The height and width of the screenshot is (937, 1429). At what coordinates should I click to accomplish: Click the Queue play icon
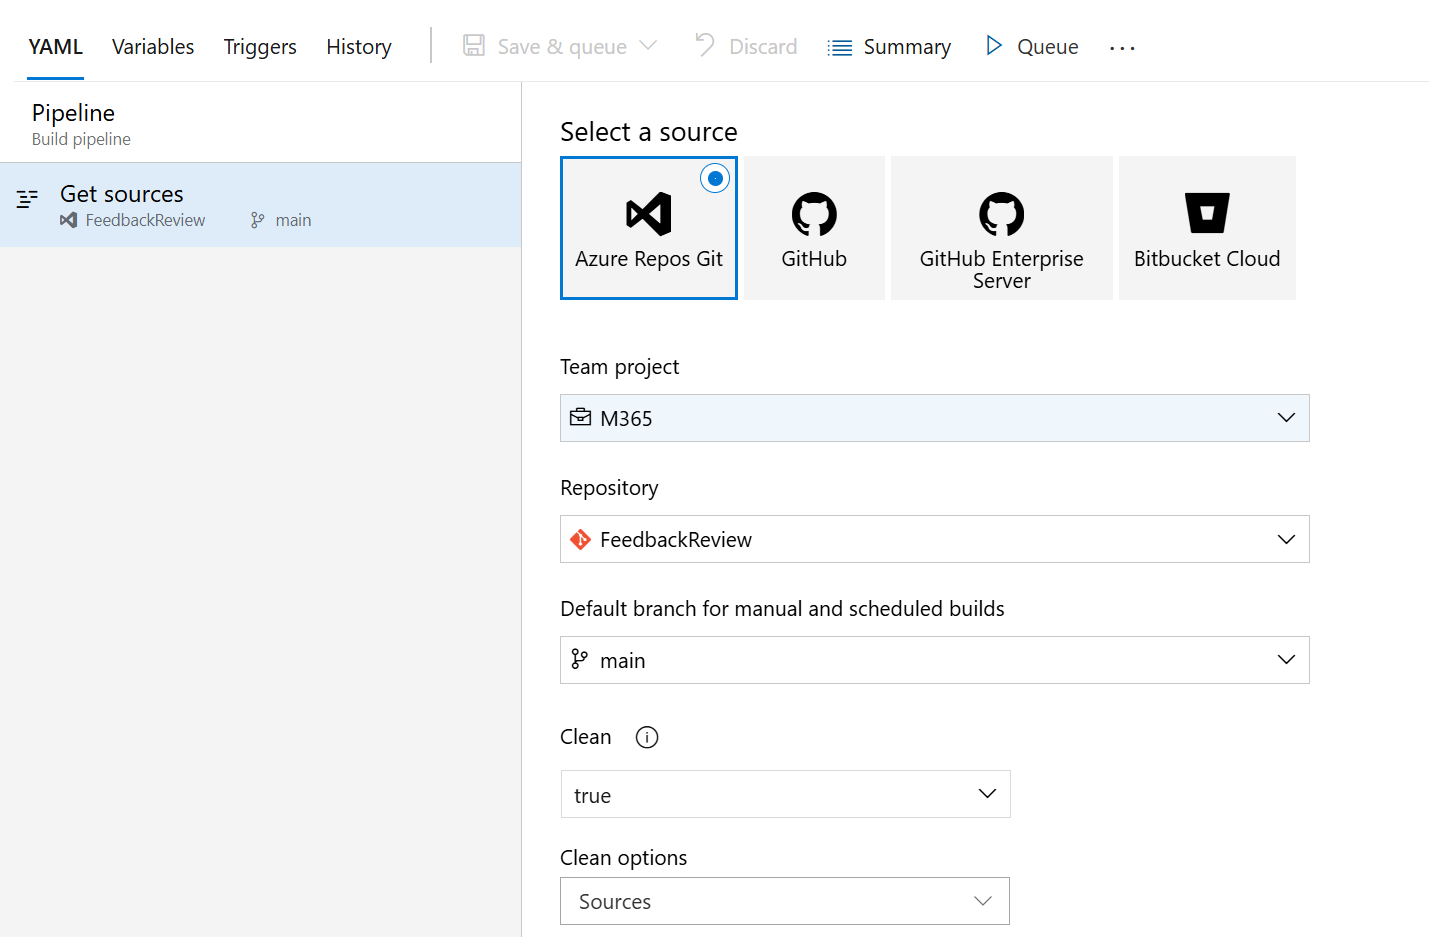point(993,46)
